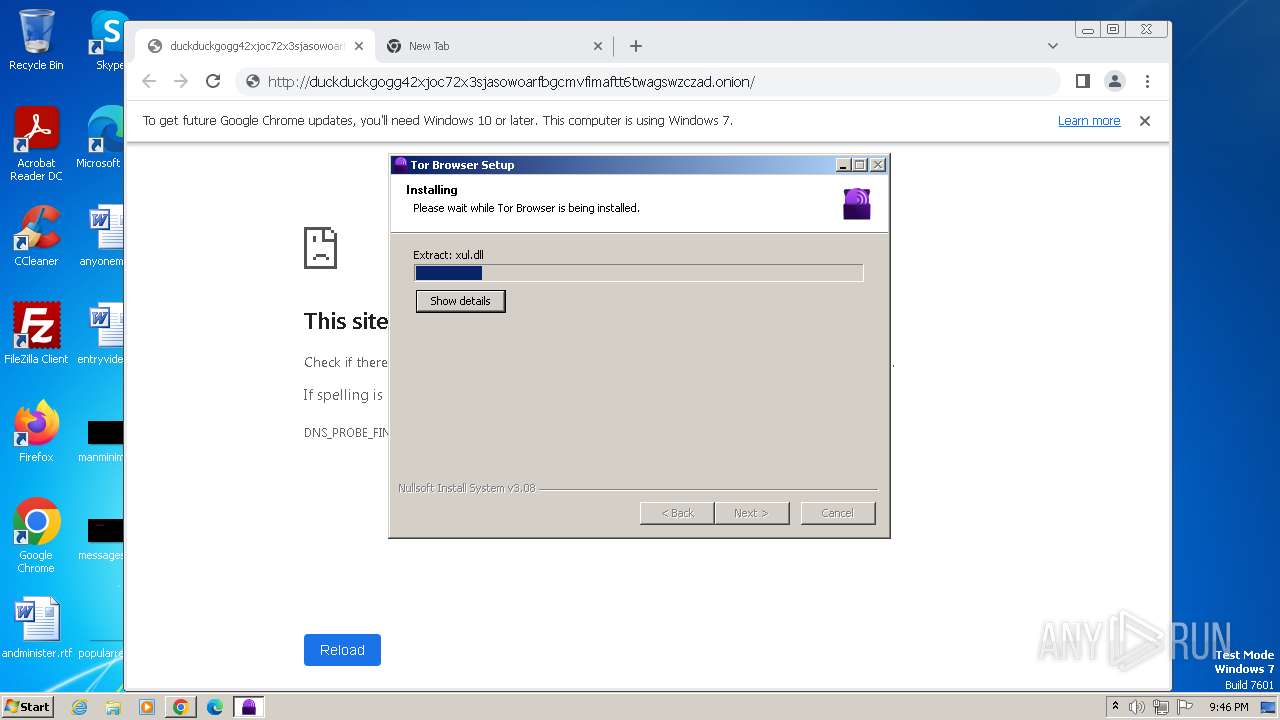Click the Show details button
The image size is (1280, 720).
[460, 301]
